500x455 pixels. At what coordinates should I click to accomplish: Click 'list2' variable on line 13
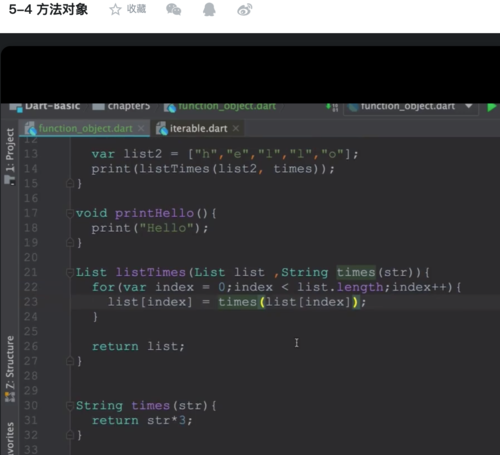(143, 154)
